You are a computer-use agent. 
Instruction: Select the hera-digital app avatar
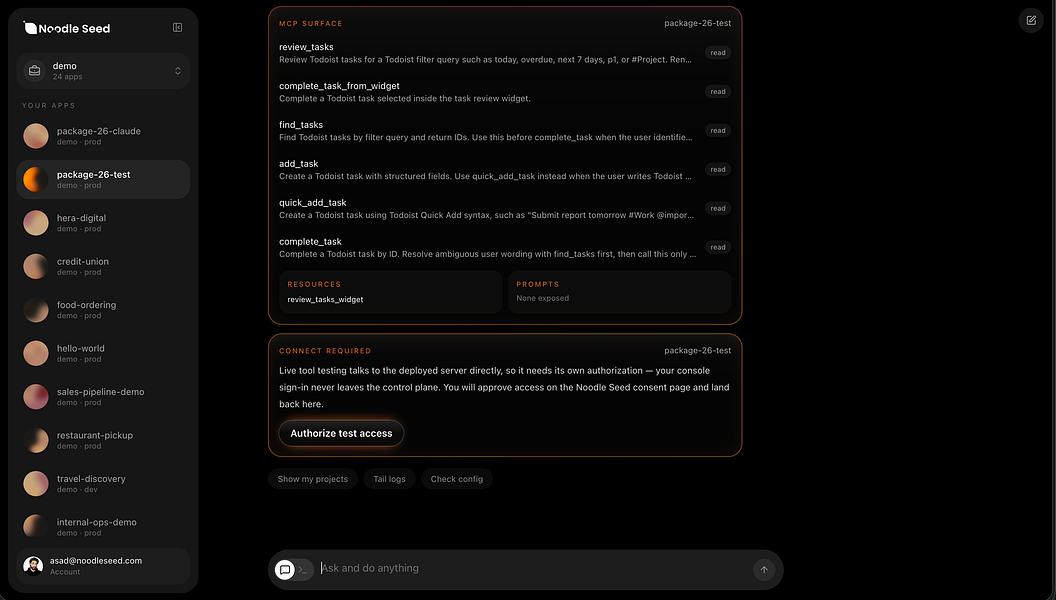pos(36,223)
